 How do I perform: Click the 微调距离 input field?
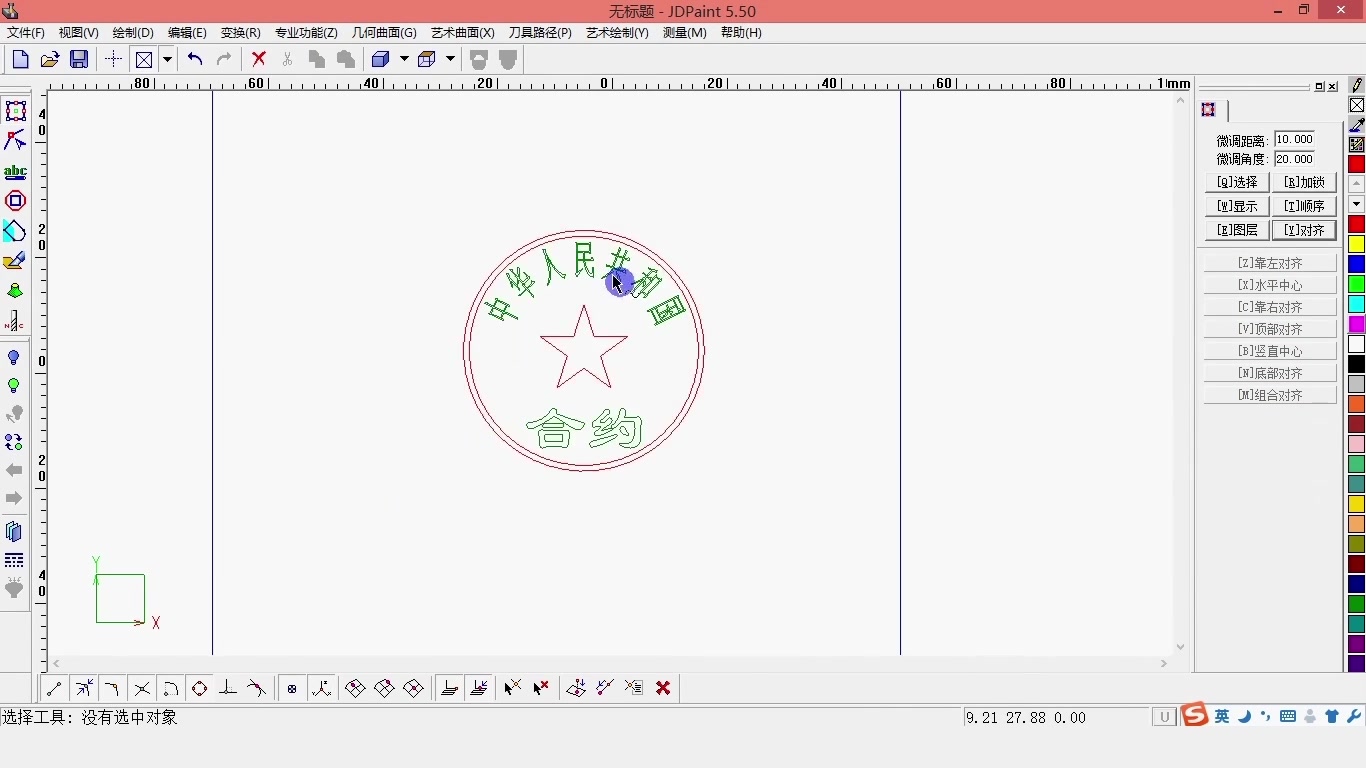click(x=1294, y=140)
